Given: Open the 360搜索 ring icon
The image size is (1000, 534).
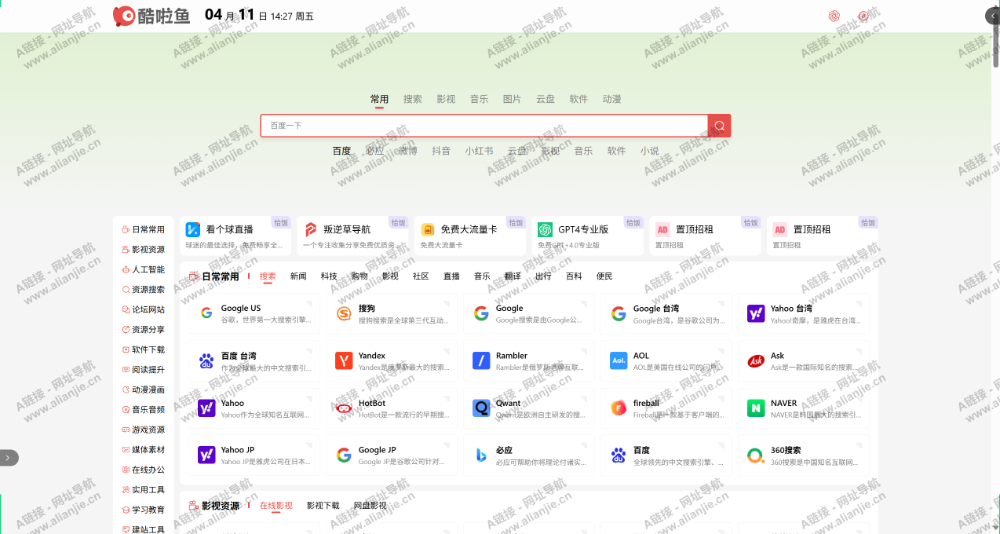Looking at the screenshot, I should 756,455.
